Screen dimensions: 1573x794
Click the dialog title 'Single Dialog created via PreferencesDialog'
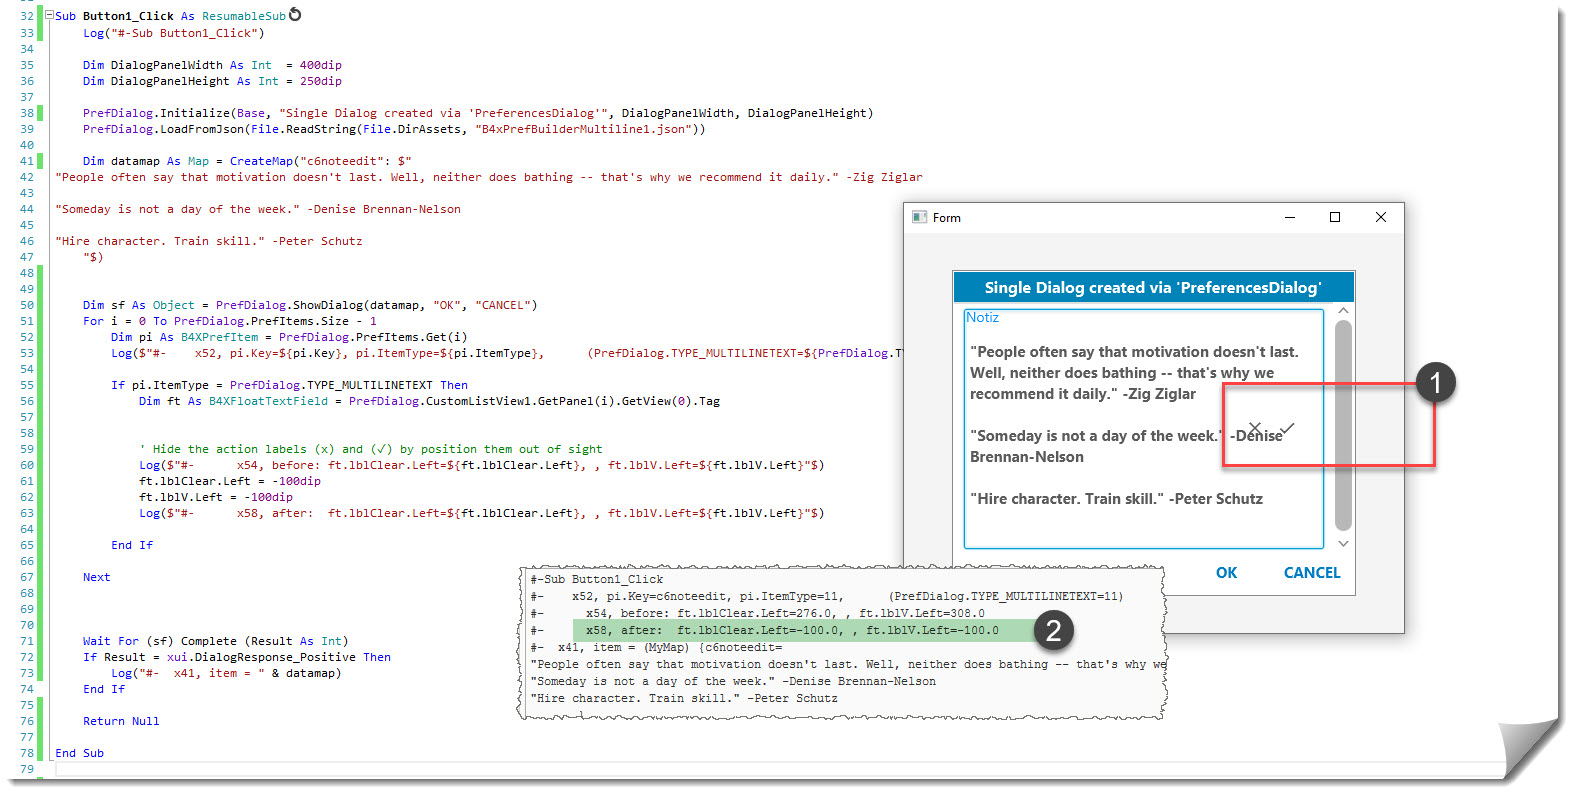point(1153,288)
